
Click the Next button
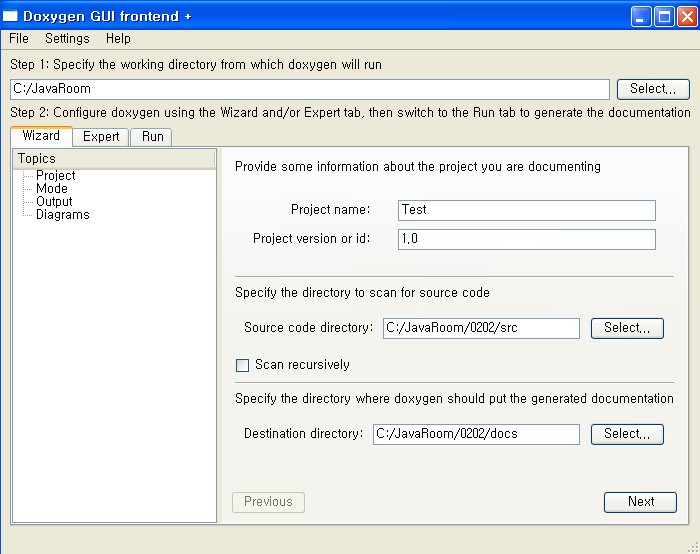pos(640,502)
